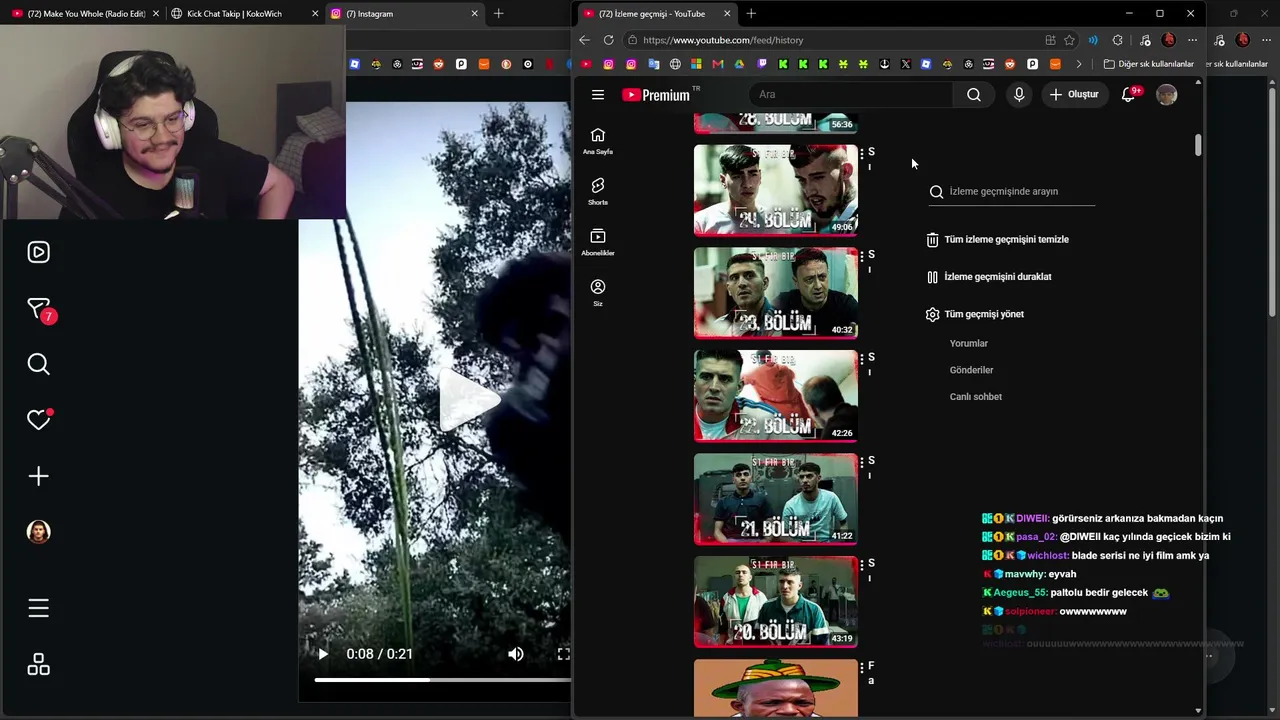The width and height of the screenshot is (1280, 720).
Task: Open the browser three-dot settings menu
Action: [x=1192, y=40]
